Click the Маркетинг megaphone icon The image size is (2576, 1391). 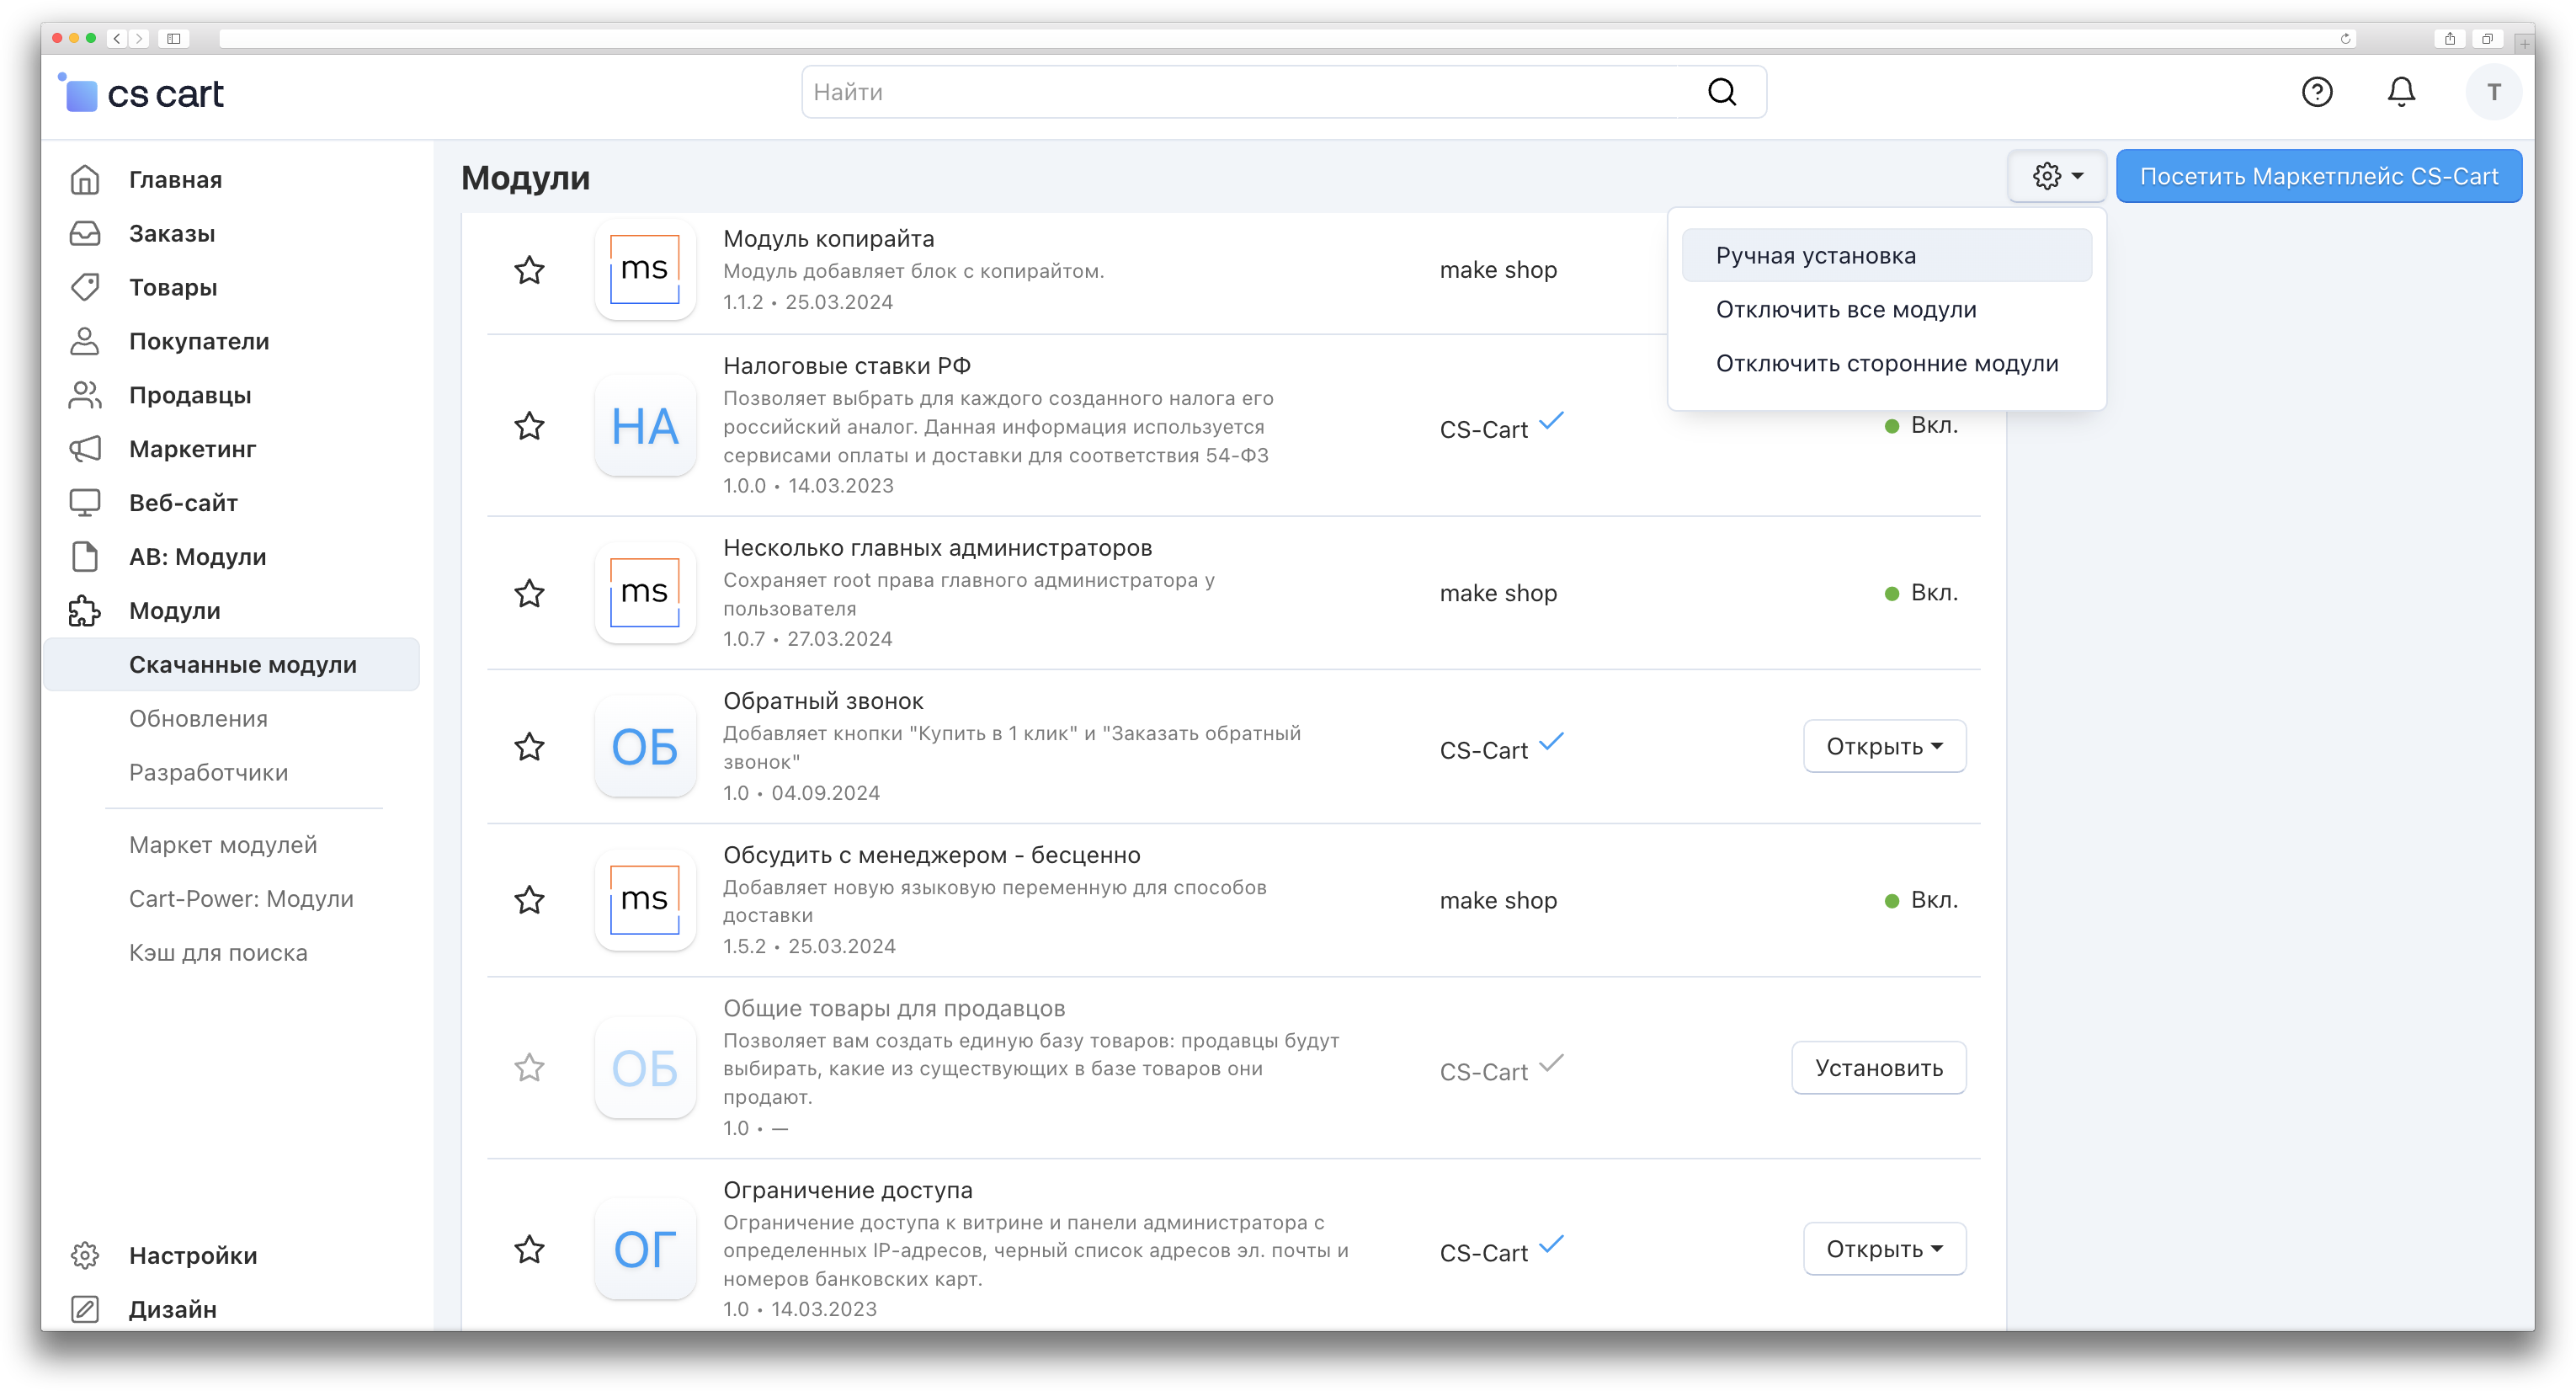85,449
